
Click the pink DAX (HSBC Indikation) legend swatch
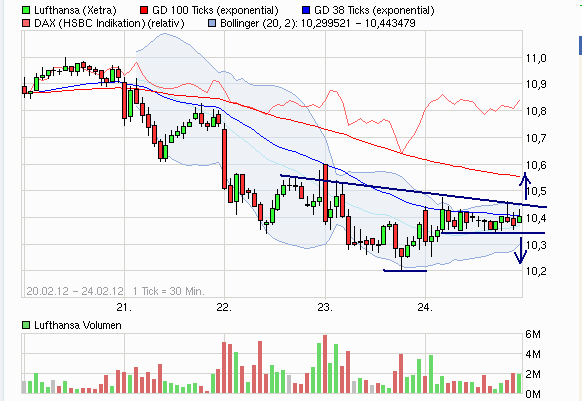point(26,23)
